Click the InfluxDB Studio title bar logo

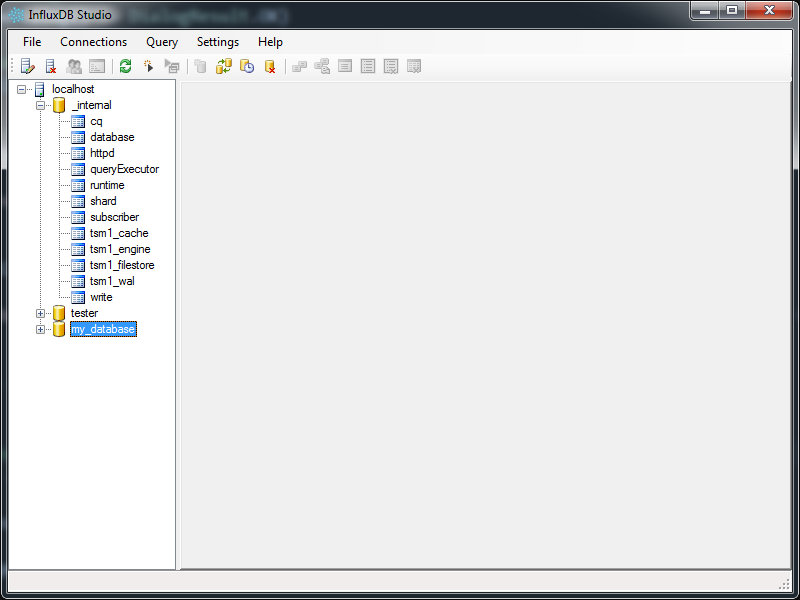click(x=16, y=15)
